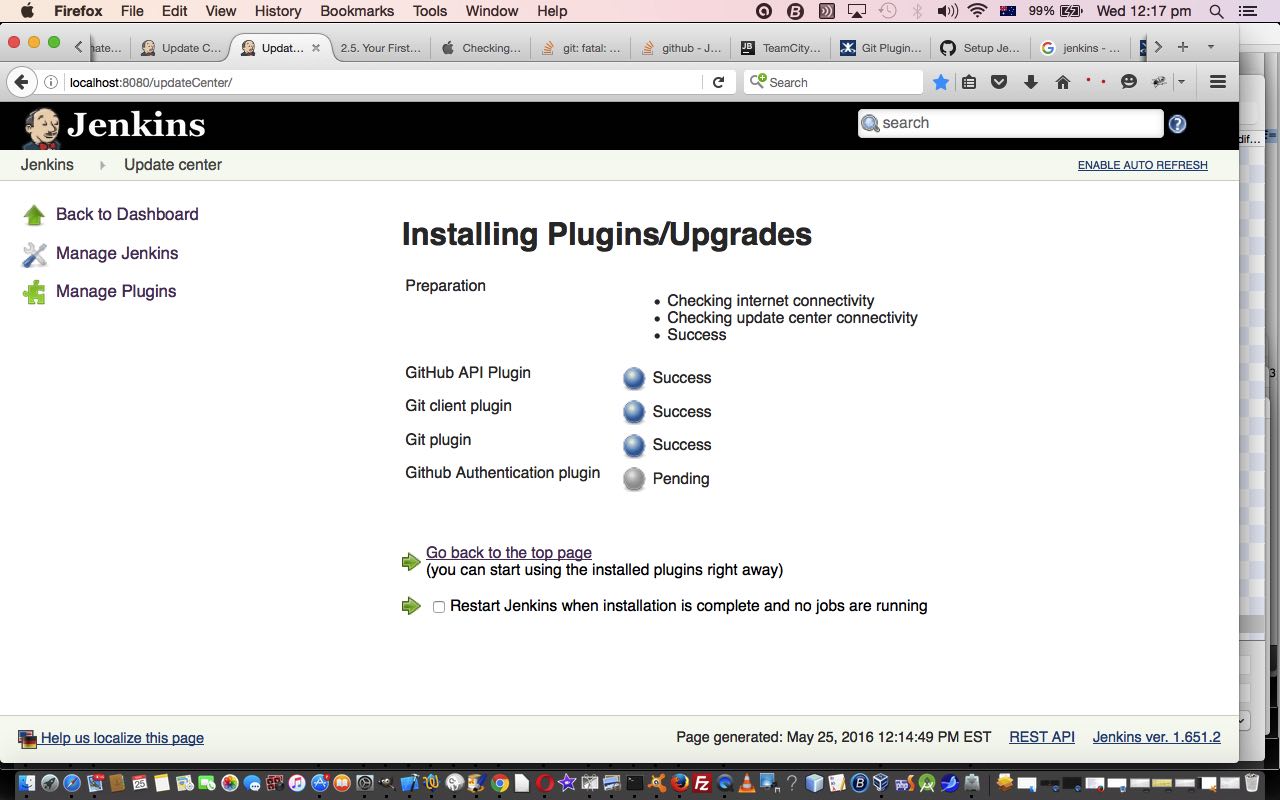Open the Firefox downloads arrow icon
Viewport: 1280px width, 800px height.
click(1031, 82)
